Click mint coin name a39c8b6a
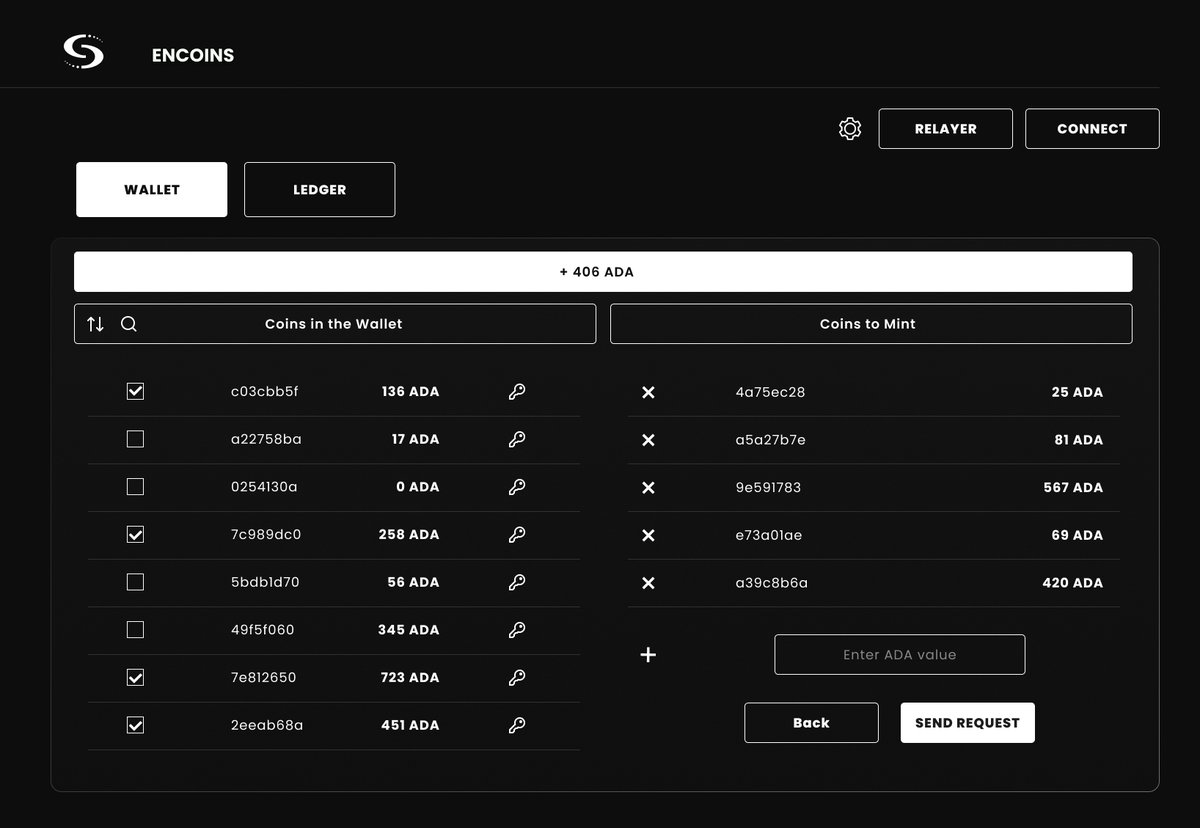Viewport: 1200px width, 828px height. [772, 583]
